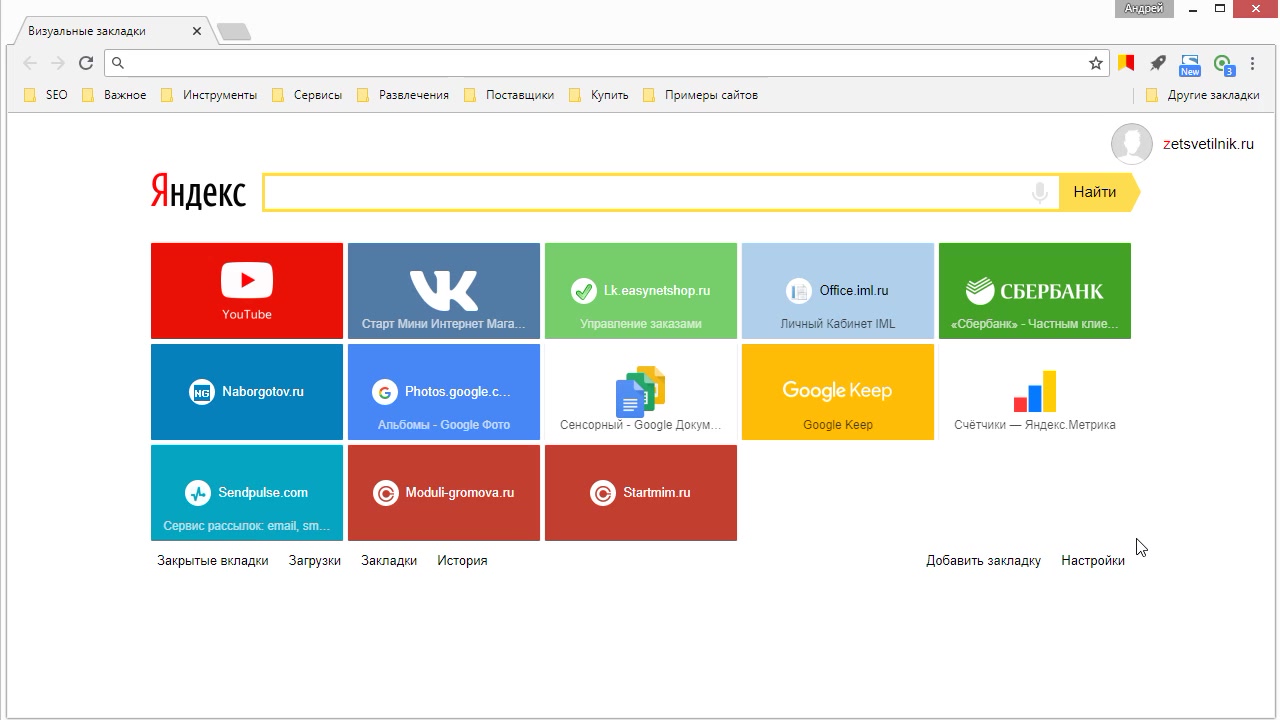Open the Яндекс.Метрика counters tile
1280x720 pixels.
coord(1035,392)
